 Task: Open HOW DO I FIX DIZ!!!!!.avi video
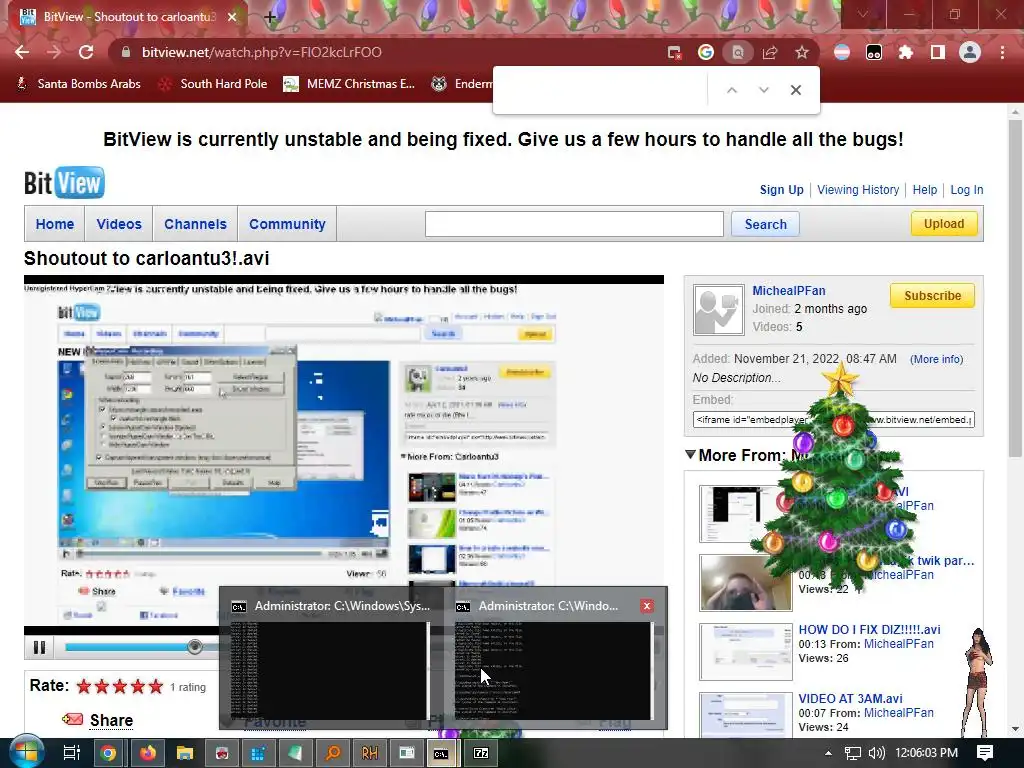[869, 630]
